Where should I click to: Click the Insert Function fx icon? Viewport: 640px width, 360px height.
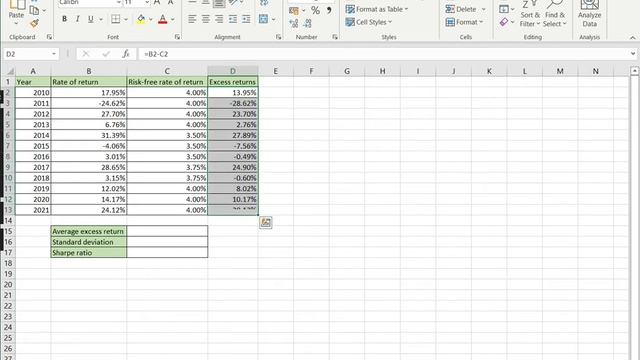click(x=126, y=54)
